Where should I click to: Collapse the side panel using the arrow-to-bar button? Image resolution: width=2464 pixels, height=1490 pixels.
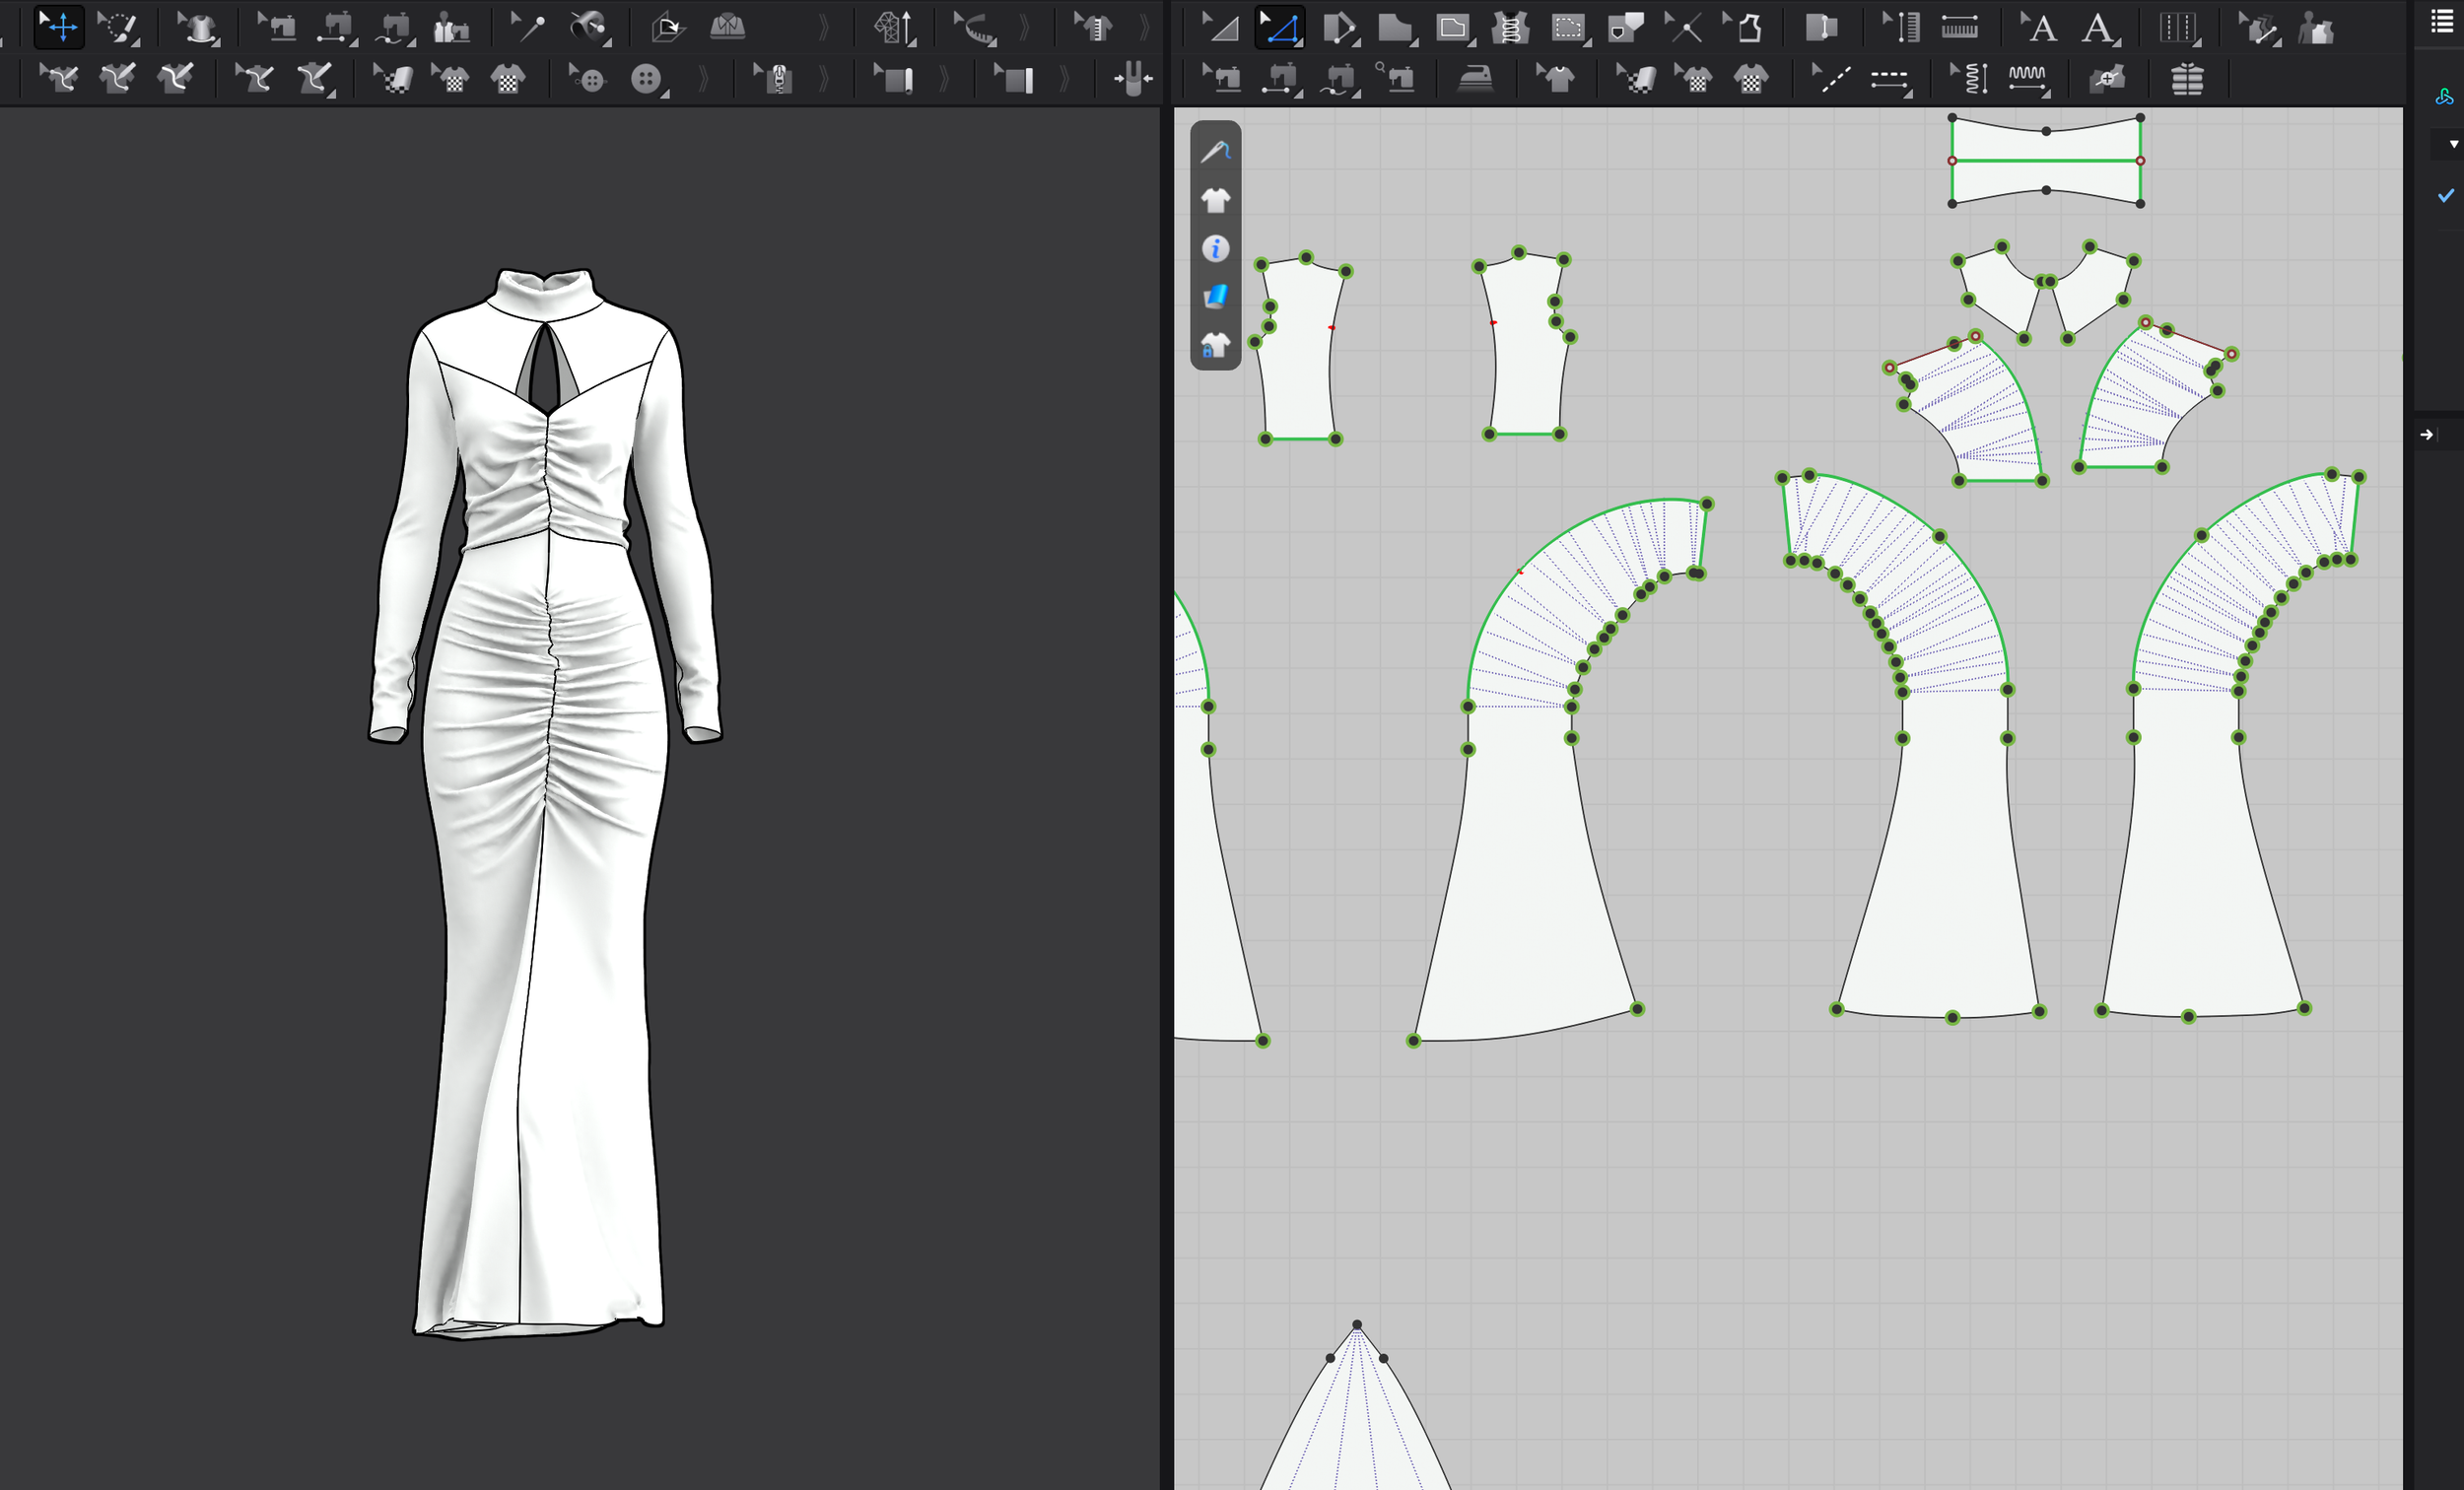(x=2427, y=434)
